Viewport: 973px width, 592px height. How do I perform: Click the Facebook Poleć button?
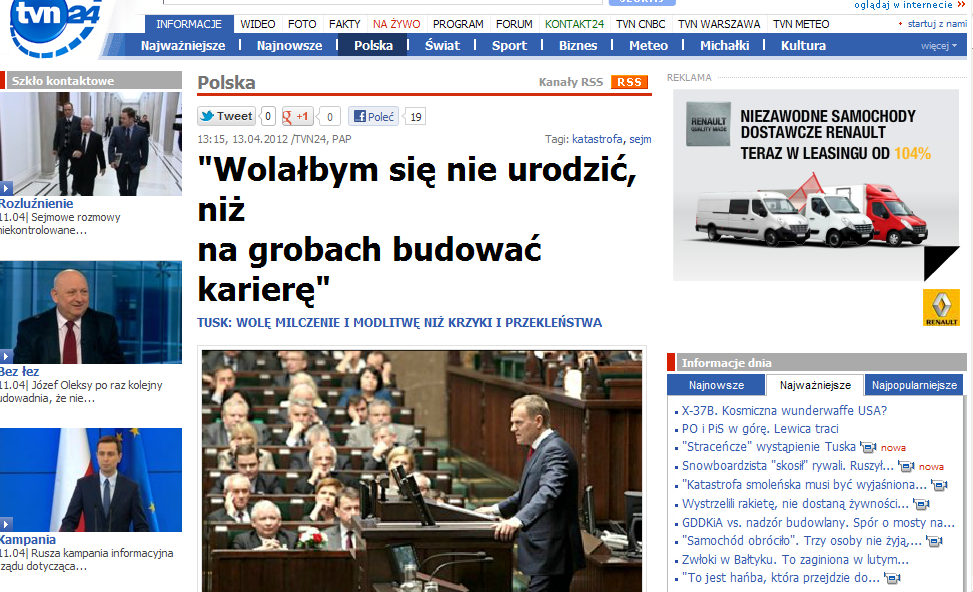coord(374,116)
